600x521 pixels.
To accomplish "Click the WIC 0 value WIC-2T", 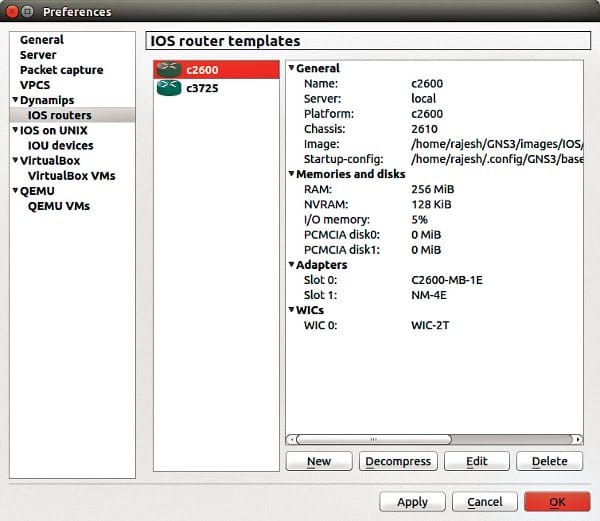I will (x=430, y=325).
